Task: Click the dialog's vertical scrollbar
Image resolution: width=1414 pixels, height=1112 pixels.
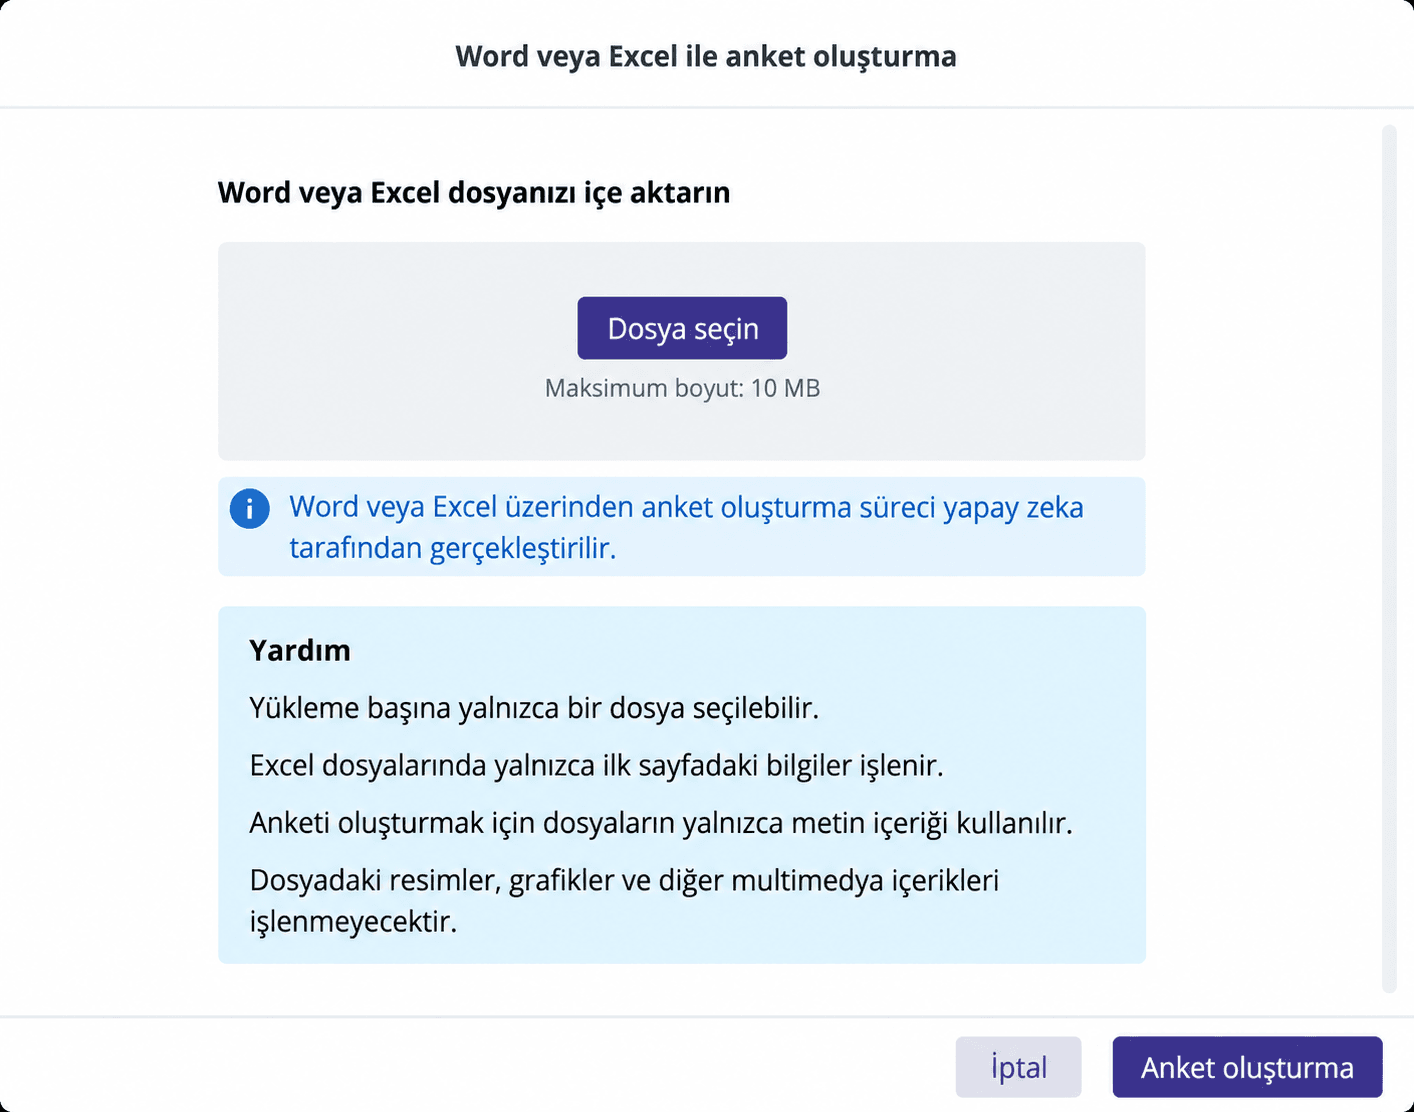Action: 1388,559
